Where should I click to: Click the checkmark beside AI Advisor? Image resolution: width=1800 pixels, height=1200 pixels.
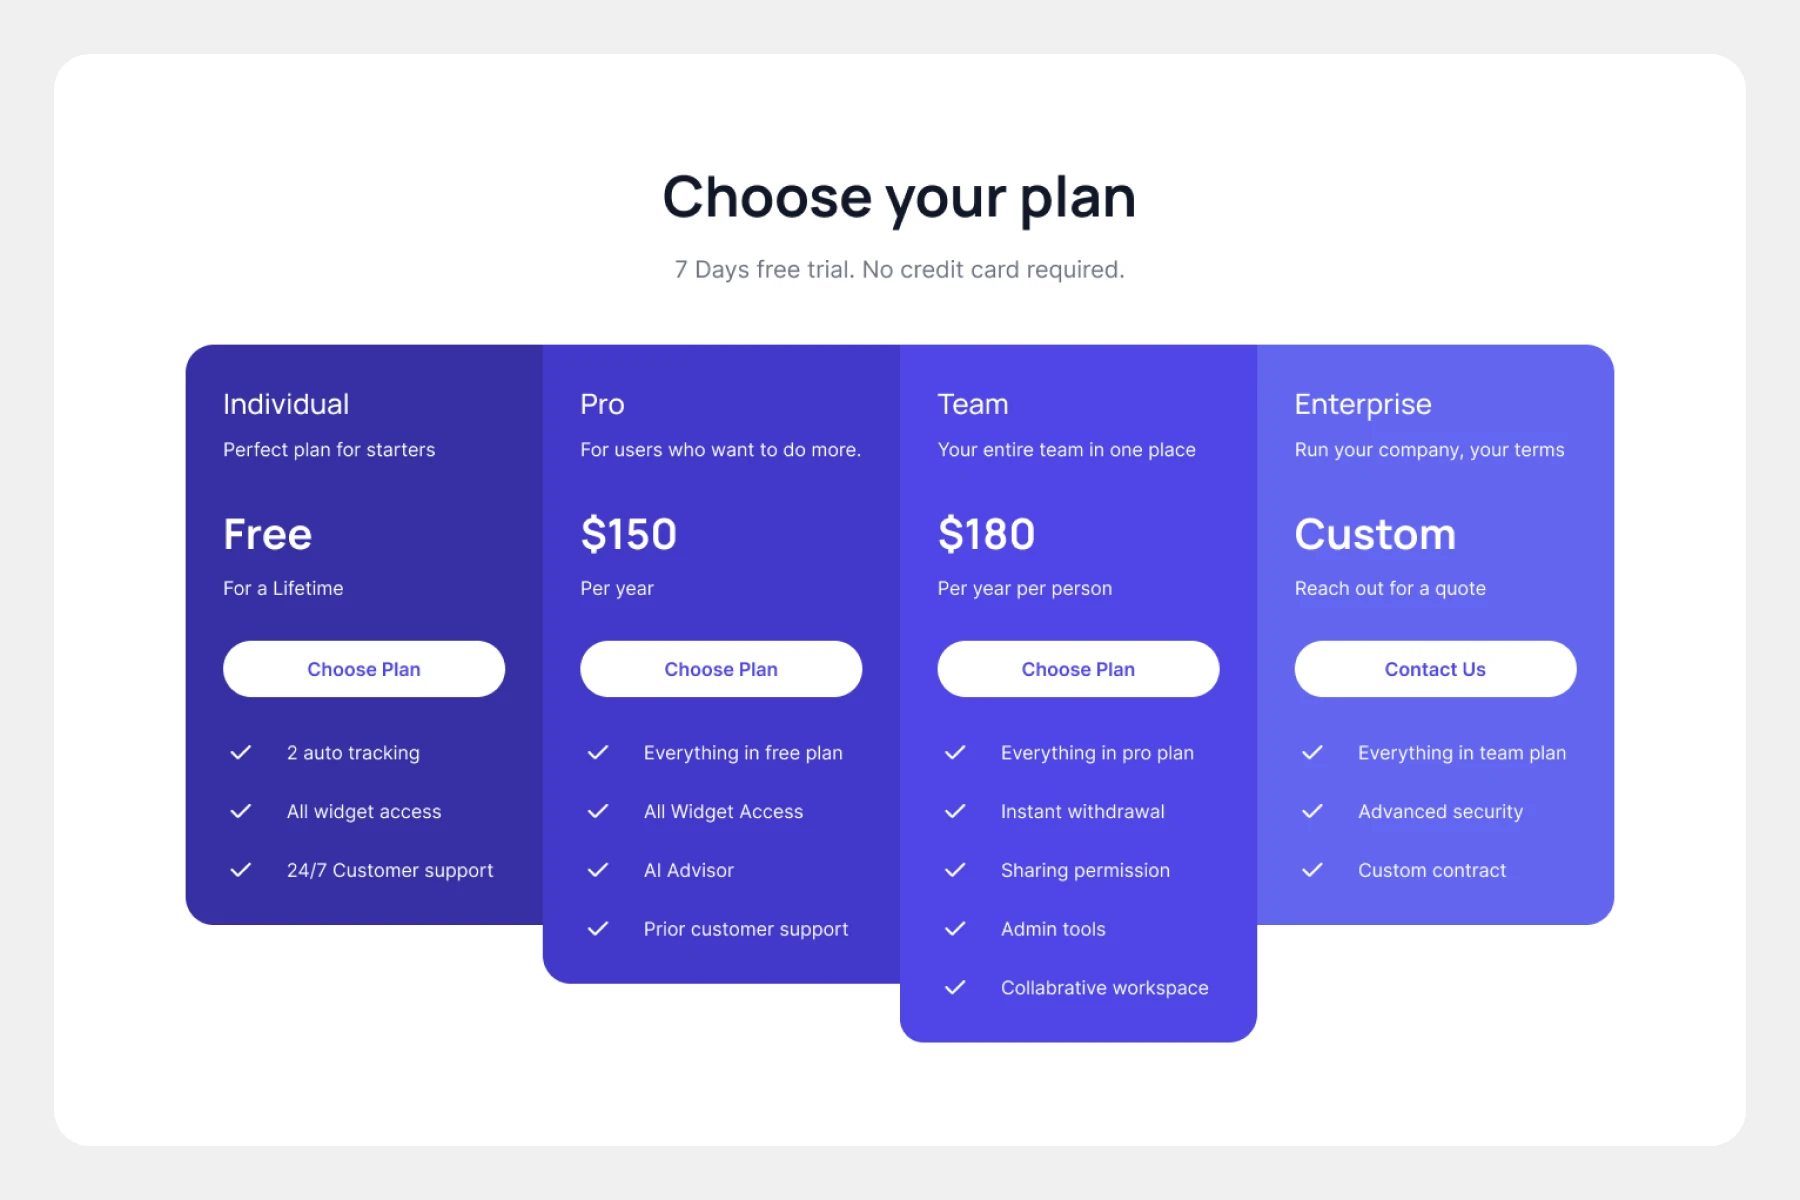tap(598, 870)
